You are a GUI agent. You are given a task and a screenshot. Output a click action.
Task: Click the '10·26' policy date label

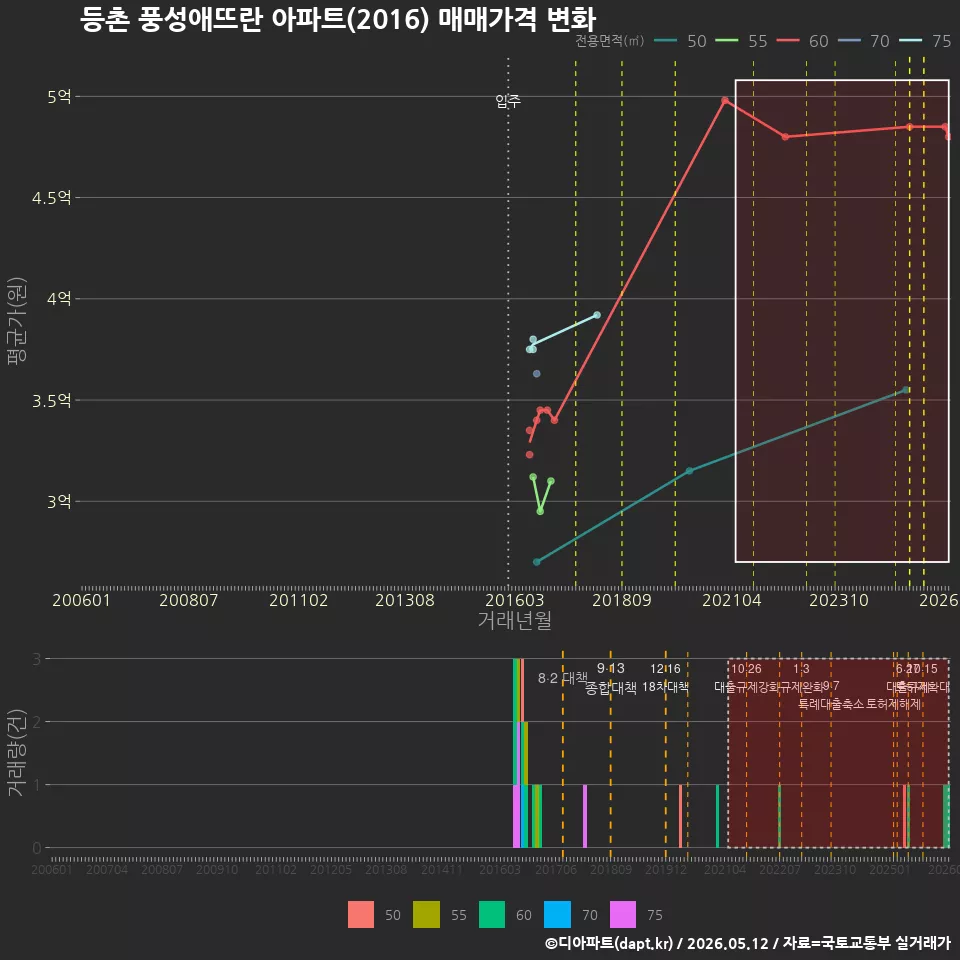coord(746,669)
